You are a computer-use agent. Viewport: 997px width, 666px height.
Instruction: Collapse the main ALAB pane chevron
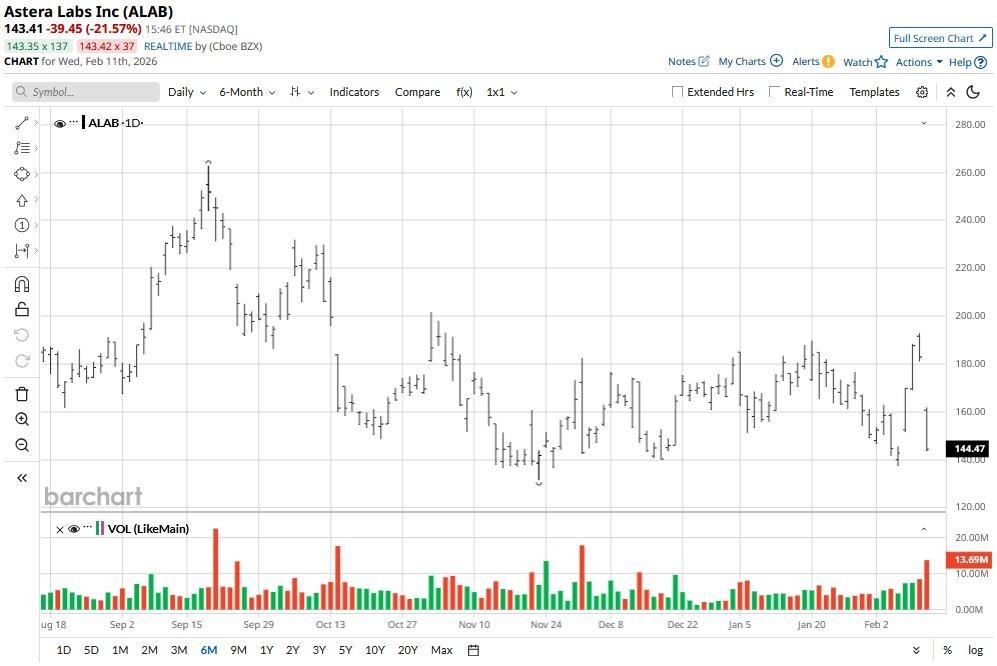point(924,123)
